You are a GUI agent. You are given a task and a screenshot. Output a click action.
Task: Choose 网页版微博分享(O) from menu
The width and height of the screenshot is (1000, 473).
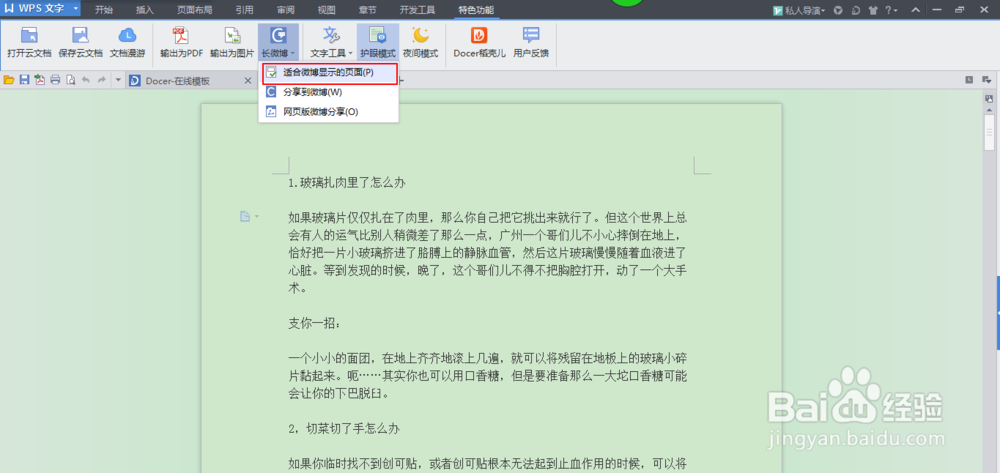click(329, 112)
